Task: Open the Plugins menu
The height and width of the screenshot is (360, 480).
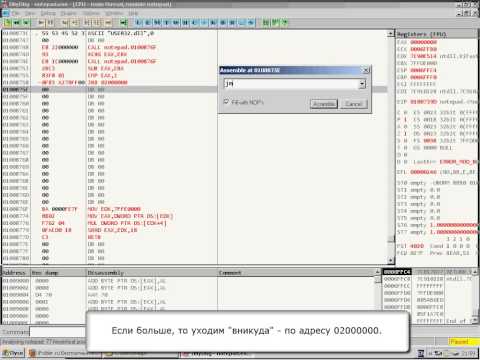Action: click(x=68, y=13)
